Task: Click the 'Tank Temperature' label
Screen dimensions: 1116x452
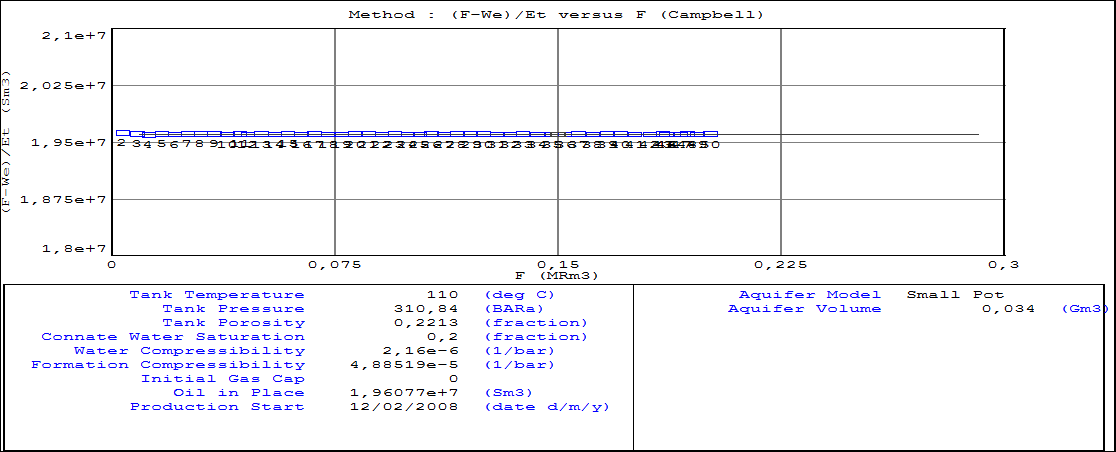Action: 216,295
